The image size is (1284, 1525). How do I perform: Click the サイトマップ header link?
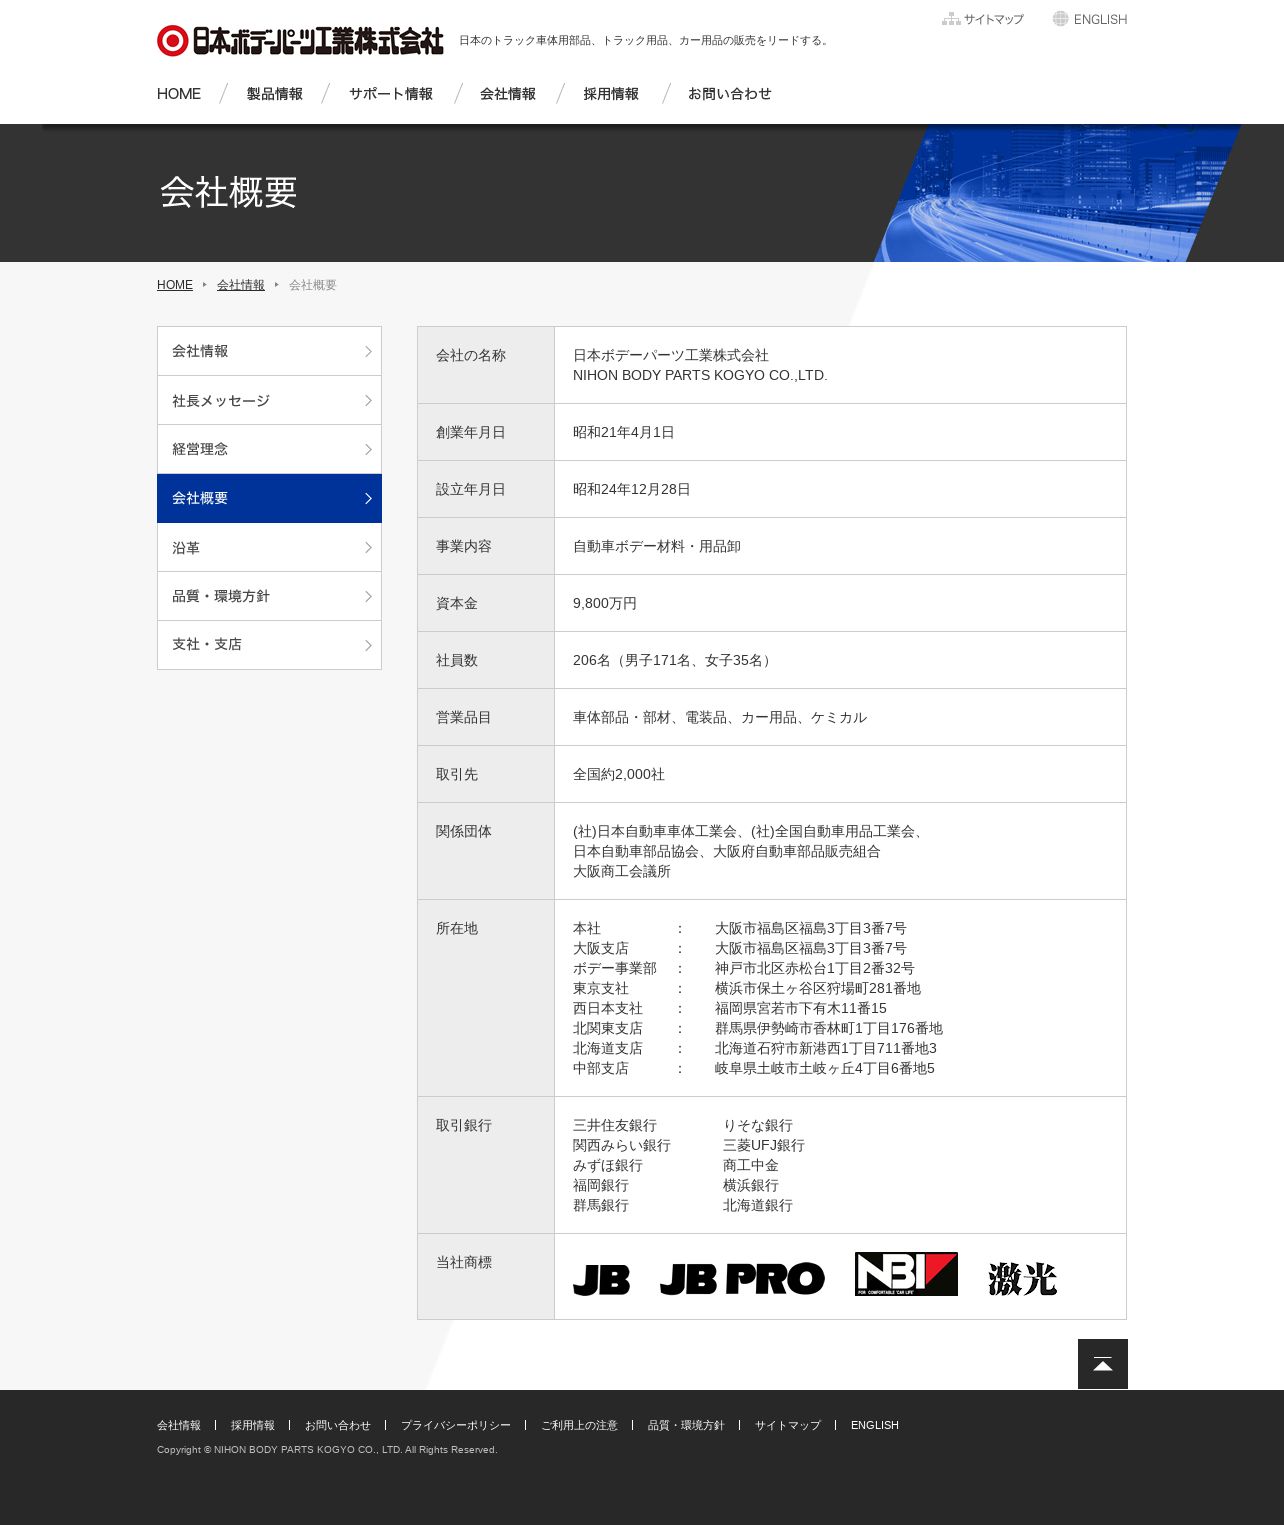click(994, 19)
